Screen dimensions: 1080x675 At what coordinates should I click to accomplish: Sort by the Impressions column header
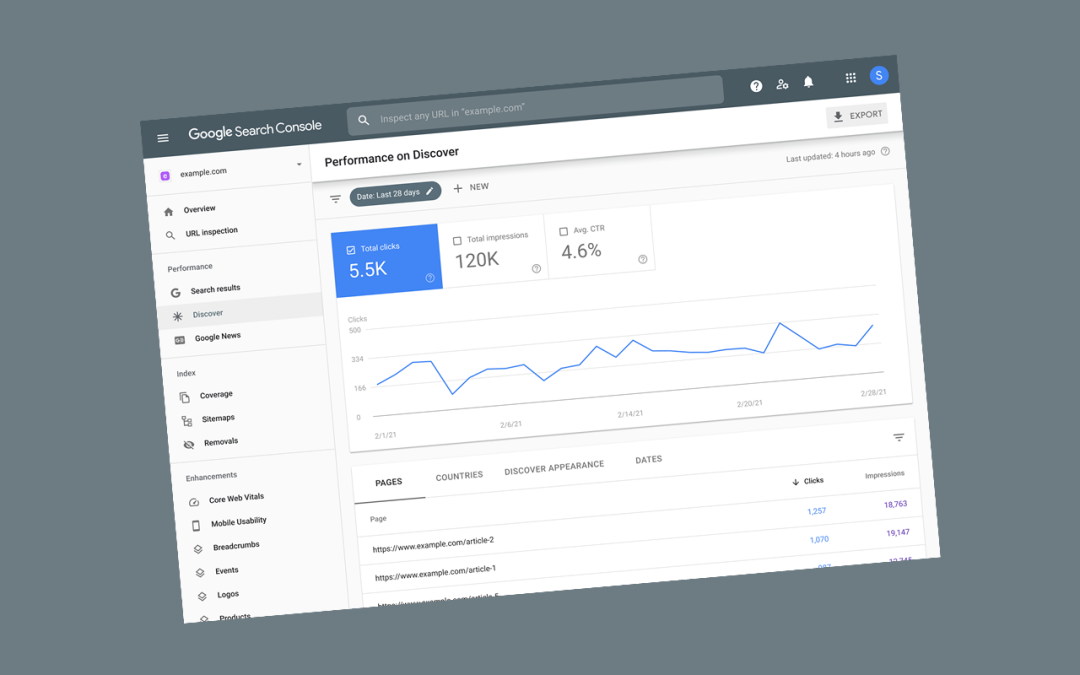pos(885,475)
